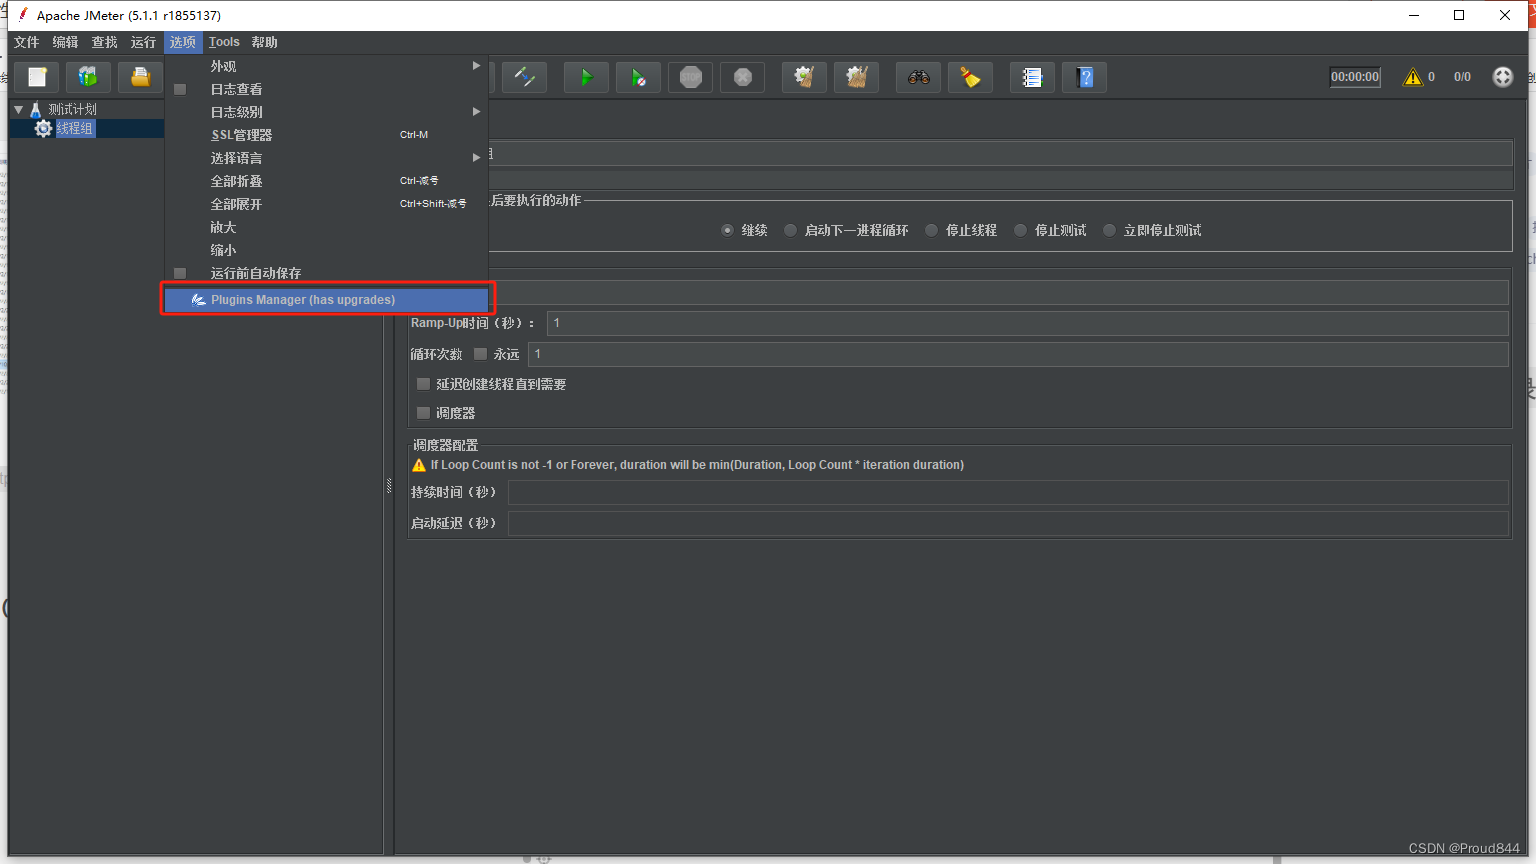
Task: Click the 持续时间（秒） input field
Action: [1008, 492]
